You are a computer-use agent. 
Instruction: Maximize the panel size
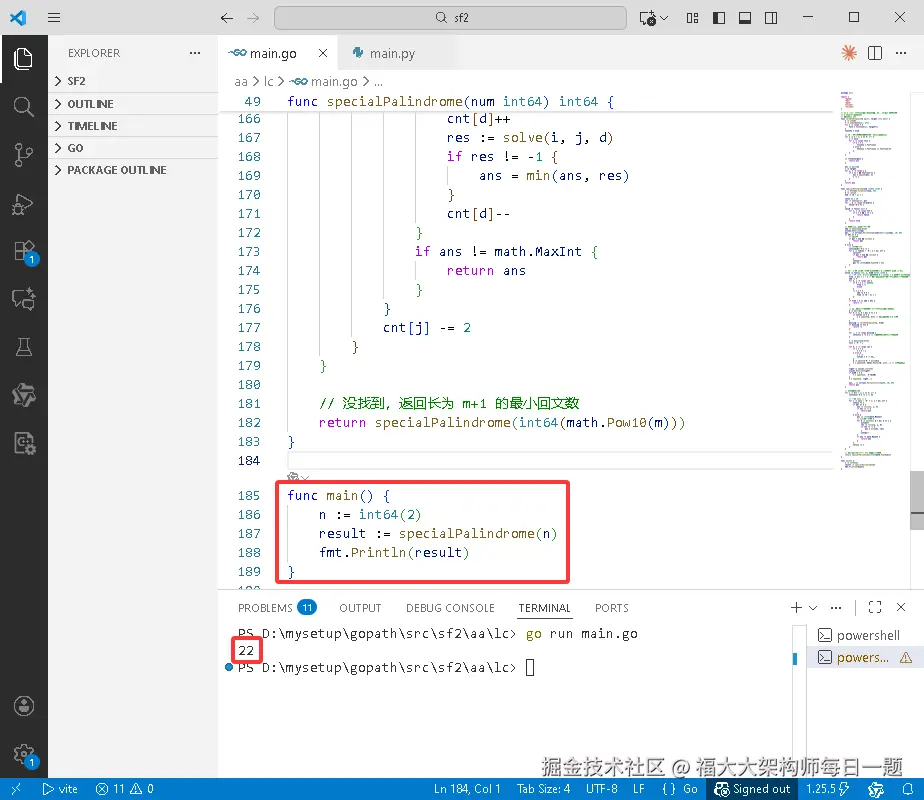tap(875, 607)
